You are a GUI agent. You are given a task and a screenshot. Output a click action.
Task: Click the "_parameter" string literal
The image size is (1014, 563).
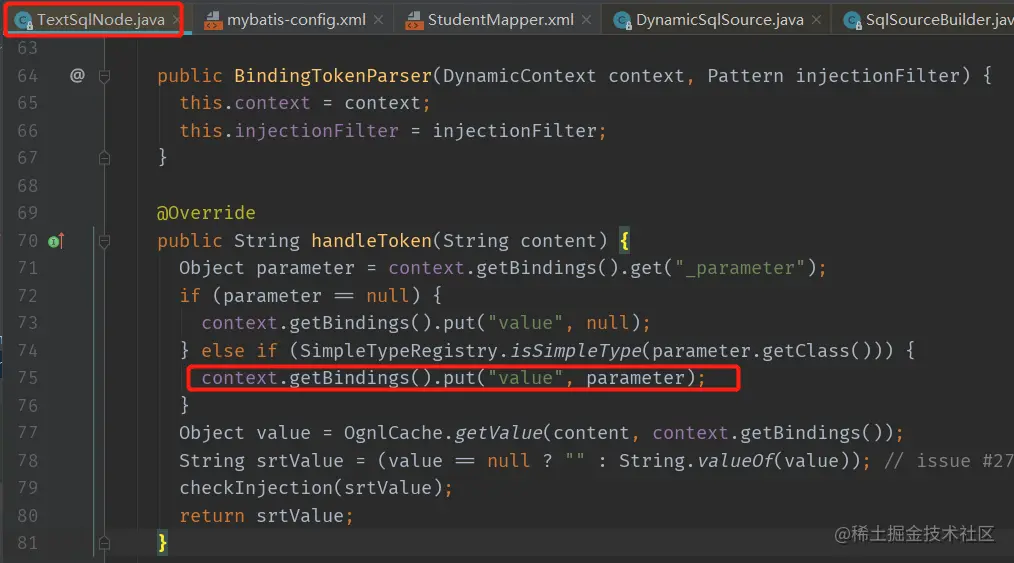(x=740, y=268)
